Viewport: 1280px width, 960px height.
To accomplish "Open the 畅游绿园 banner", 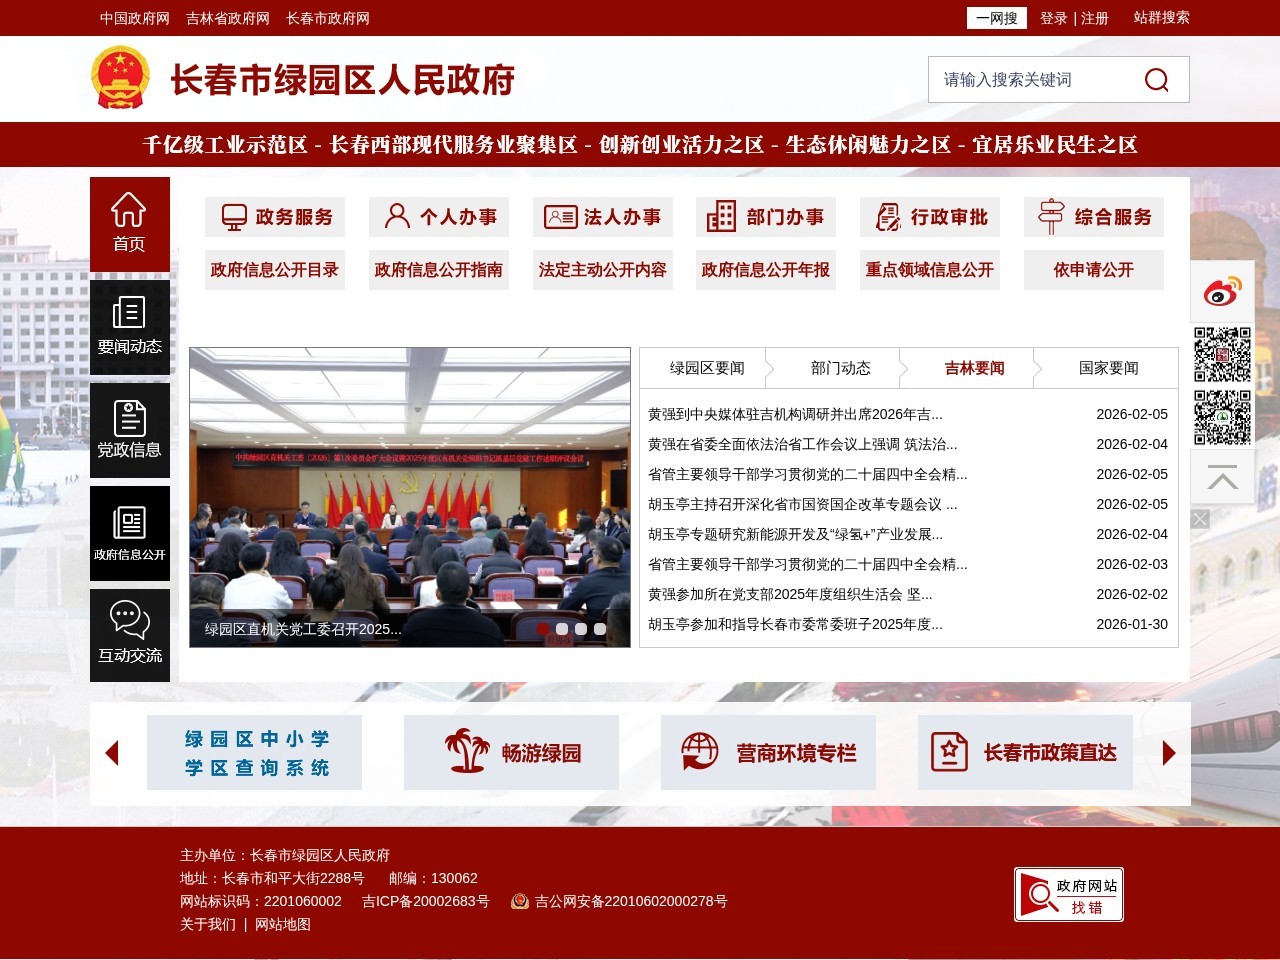I will pos(511,753).
